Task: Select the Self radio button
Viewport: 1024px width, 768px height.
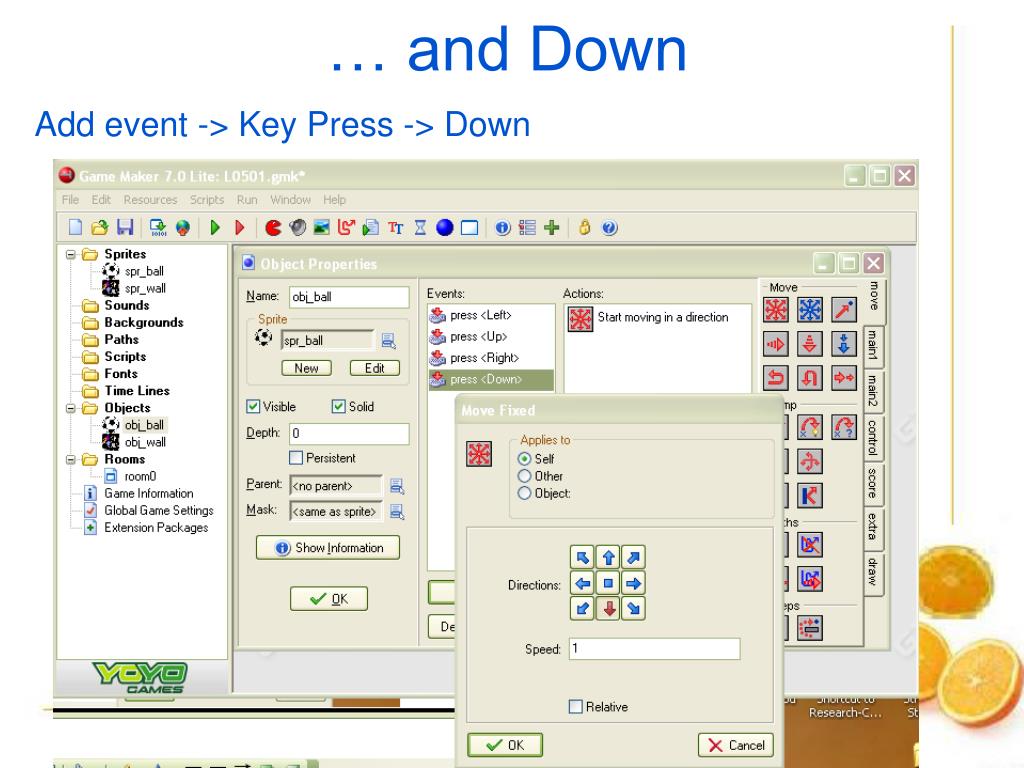Action: (x=524, y=458)
